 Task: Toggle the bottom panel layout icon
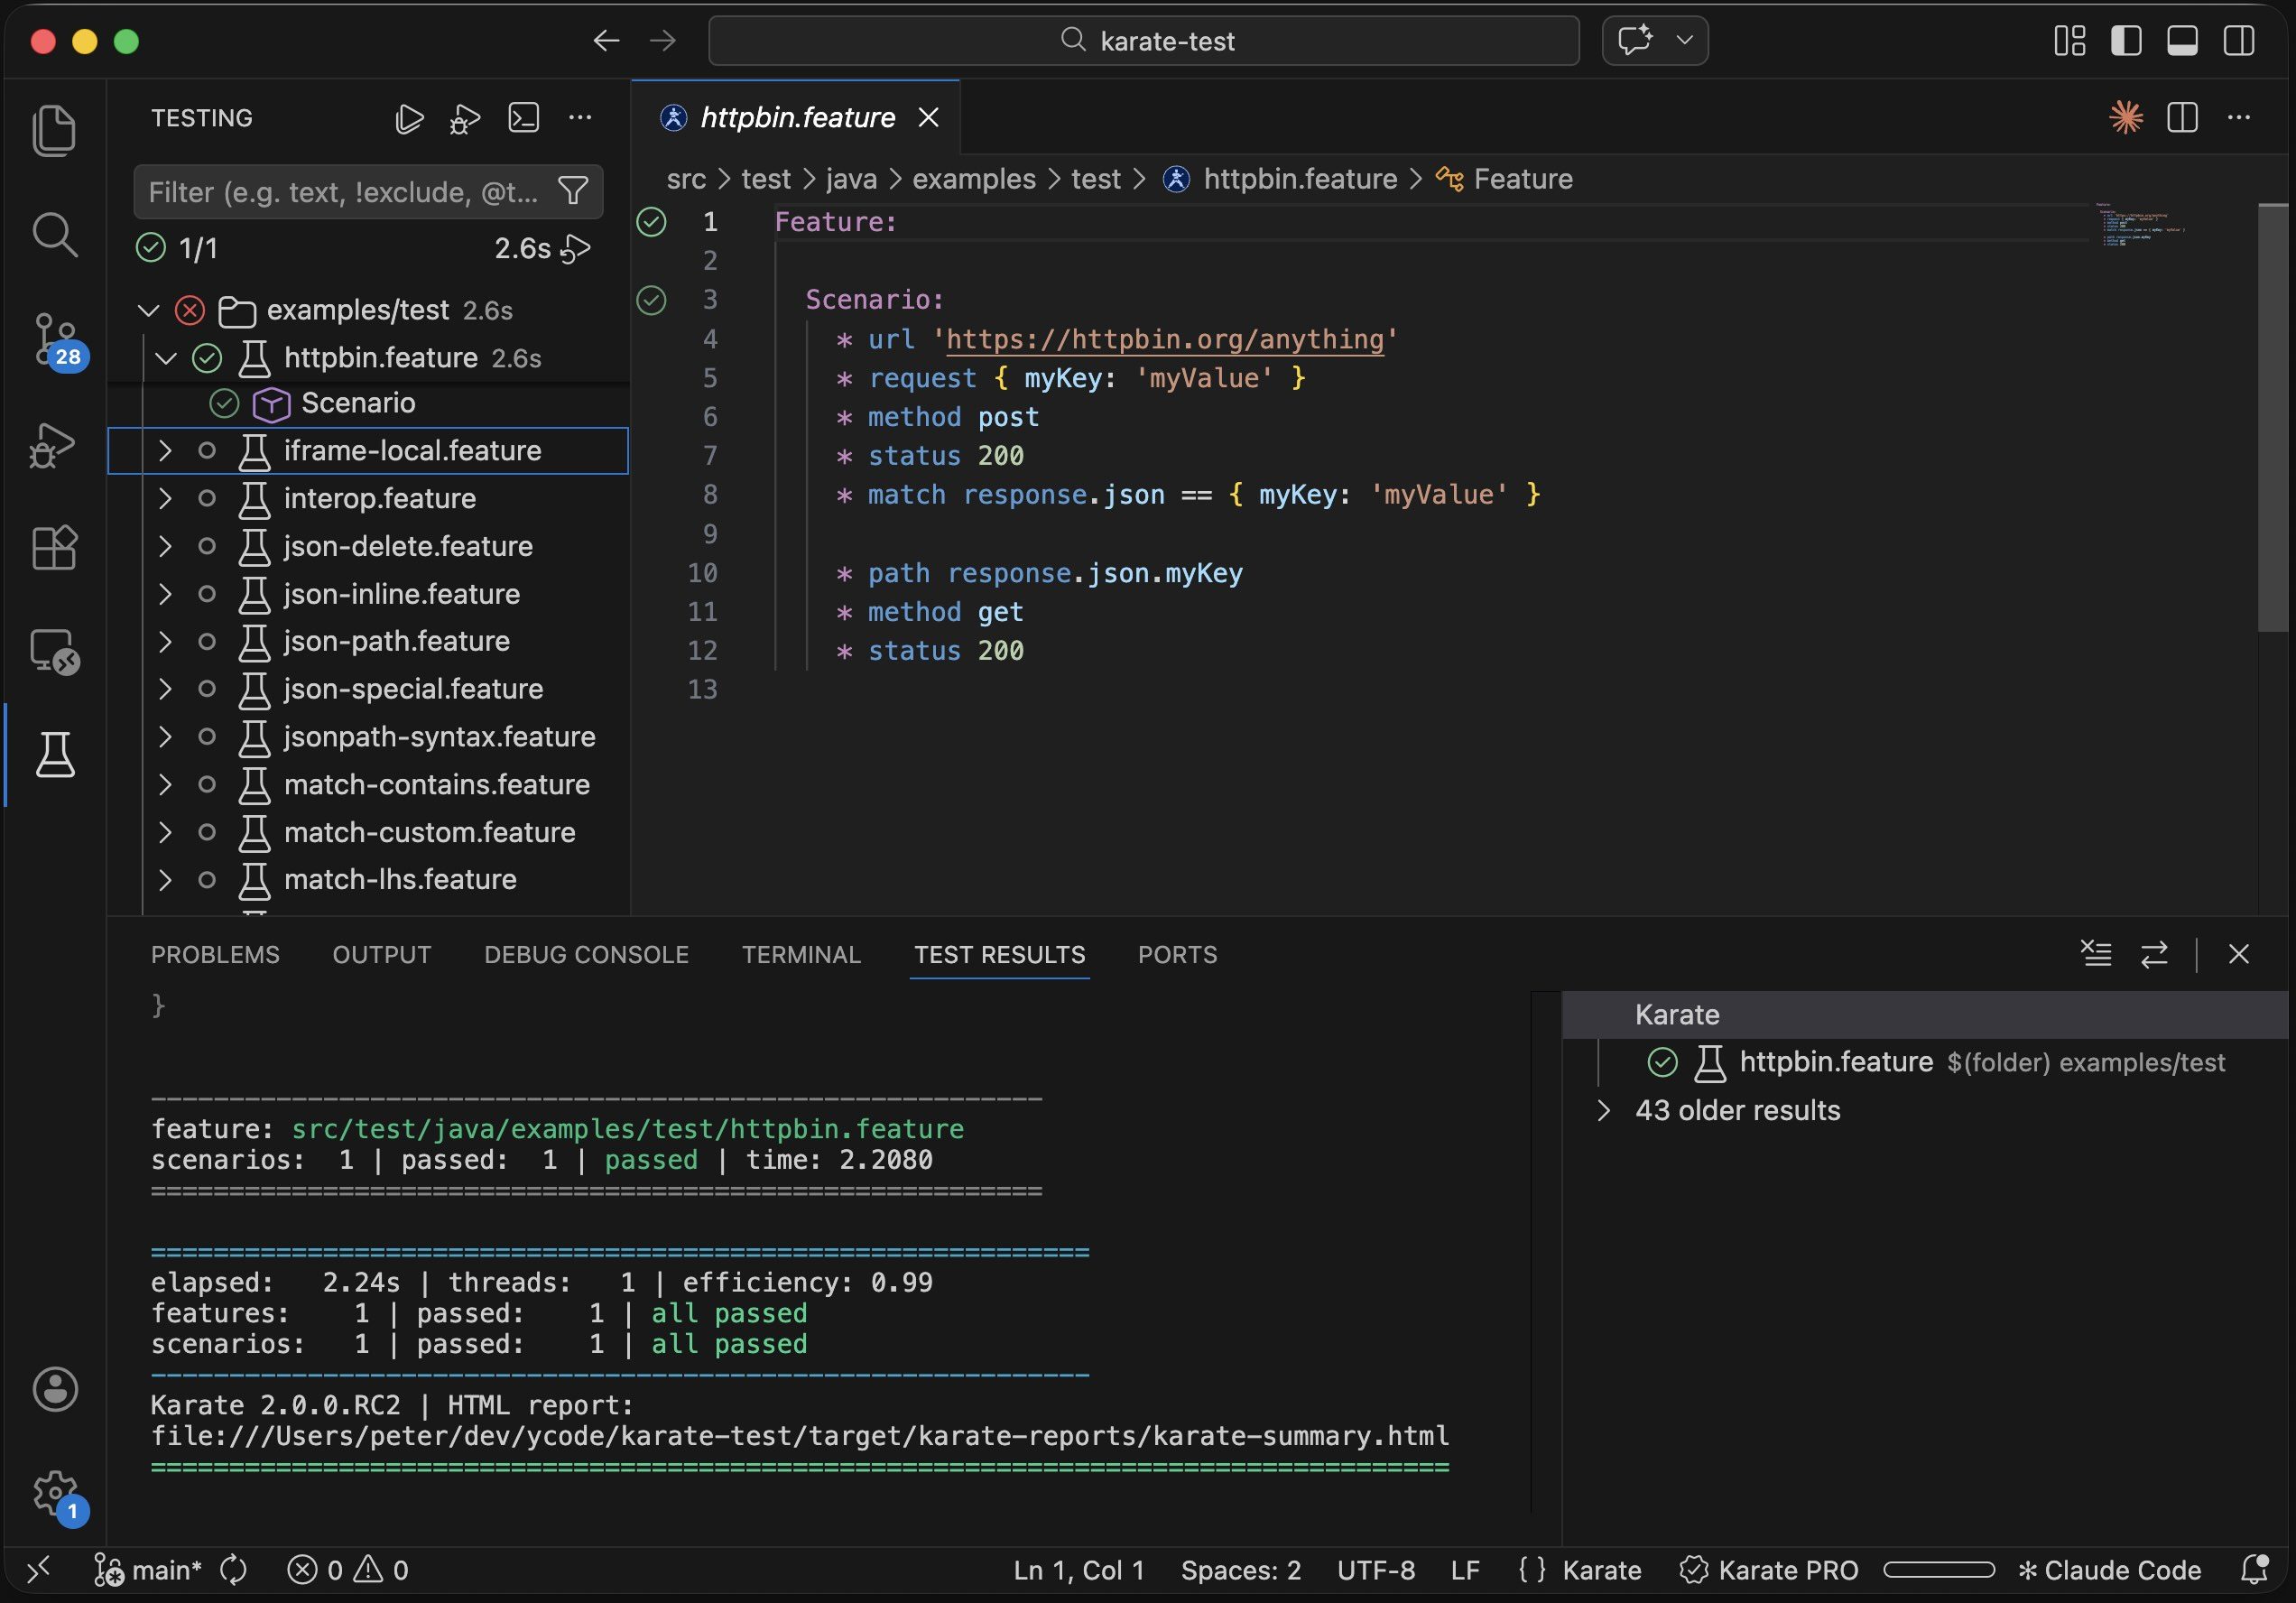coord(2181,41)
